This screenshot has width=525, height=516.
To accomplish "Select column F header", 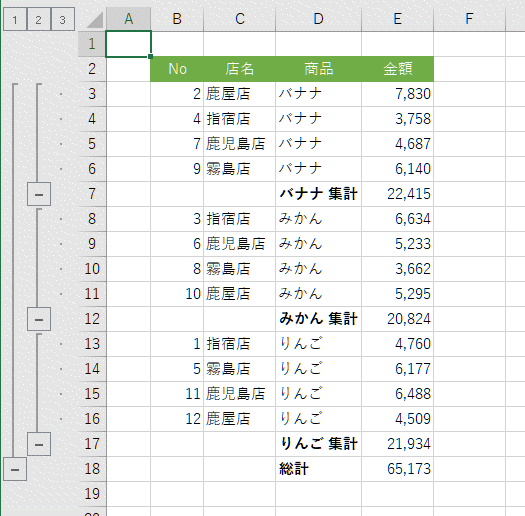I will click(469, 19).
